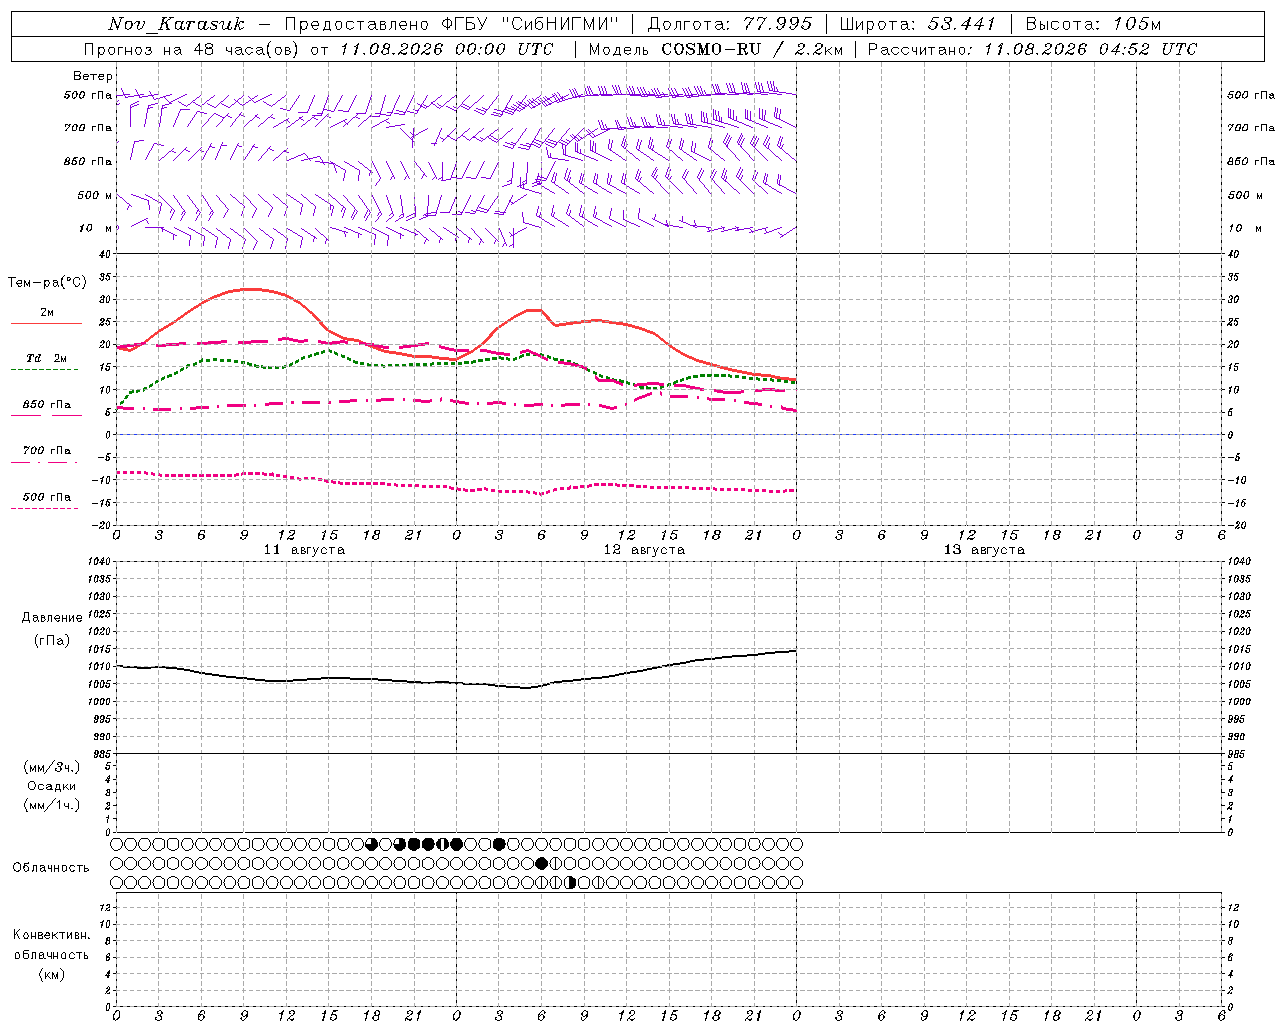Click the first cloud circle in top cloudiness row

pyautogui.click(x=117, y=844)
